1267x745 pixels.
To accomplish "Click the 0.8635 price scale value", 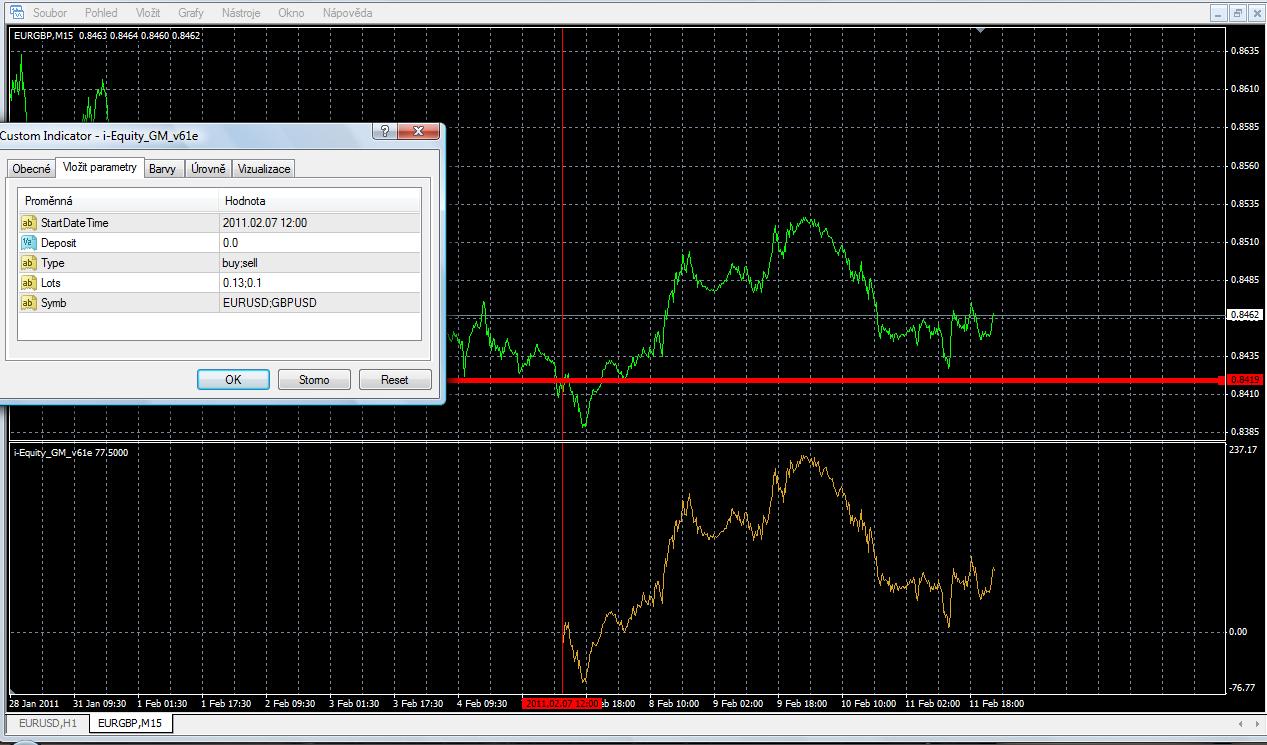I will click(1246, 50).
